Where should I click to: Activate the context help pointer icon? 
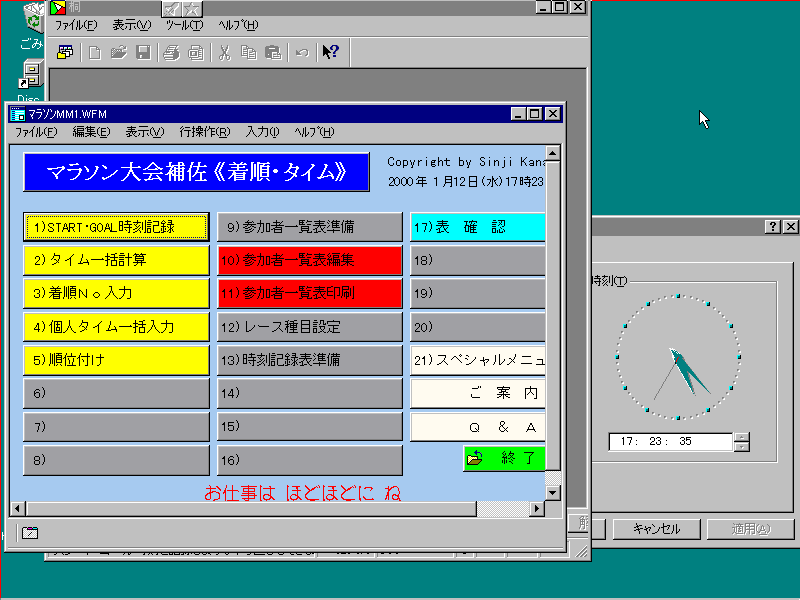pyautogui.click(x=330, y=52)
